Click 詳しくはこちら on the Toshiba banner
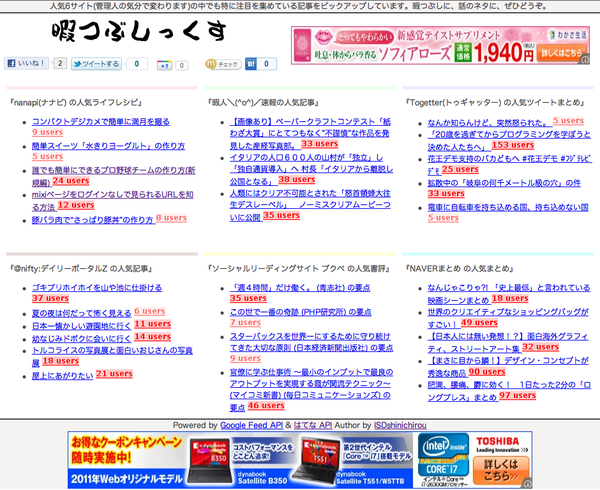The width and height of the screenshot is (600, 490). pyautogui.click(x=501, y=470)
